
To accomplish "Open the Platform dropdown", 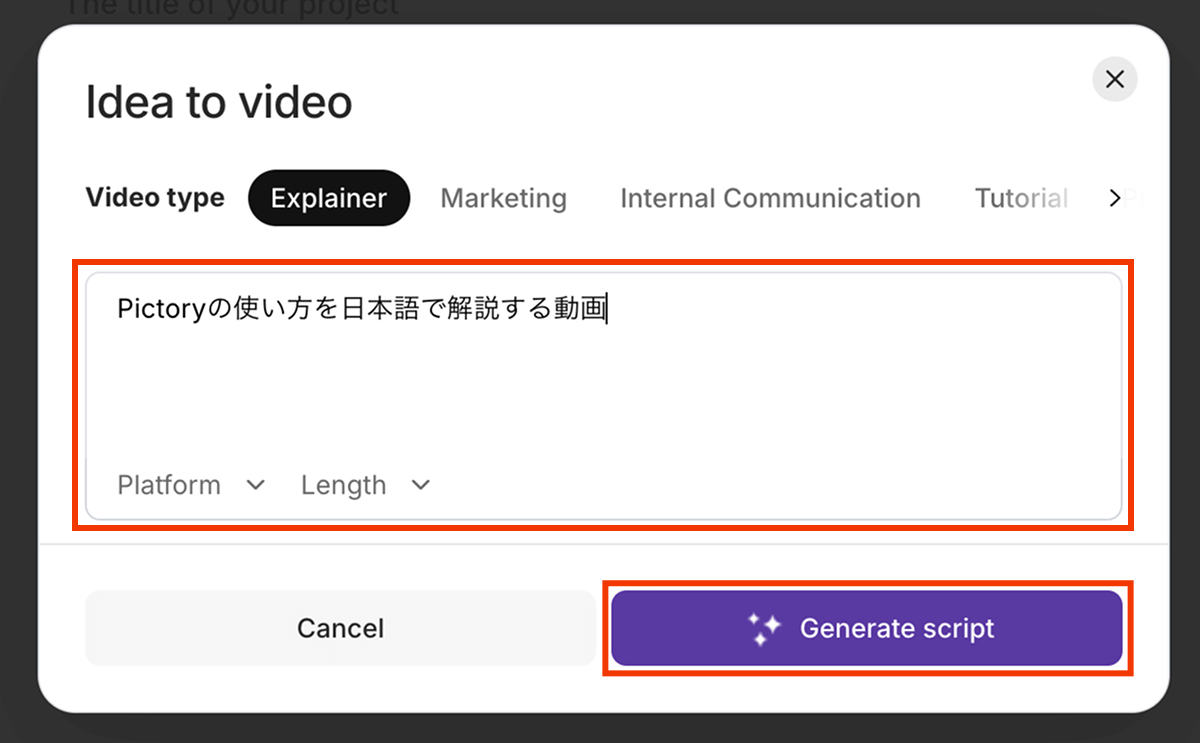I will pos(192,485).
